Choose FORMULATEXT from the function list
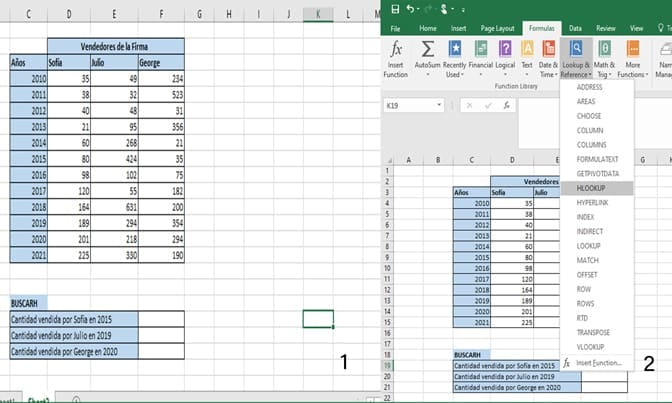Viewport: 672px width, 403px height. coord(597,159)
